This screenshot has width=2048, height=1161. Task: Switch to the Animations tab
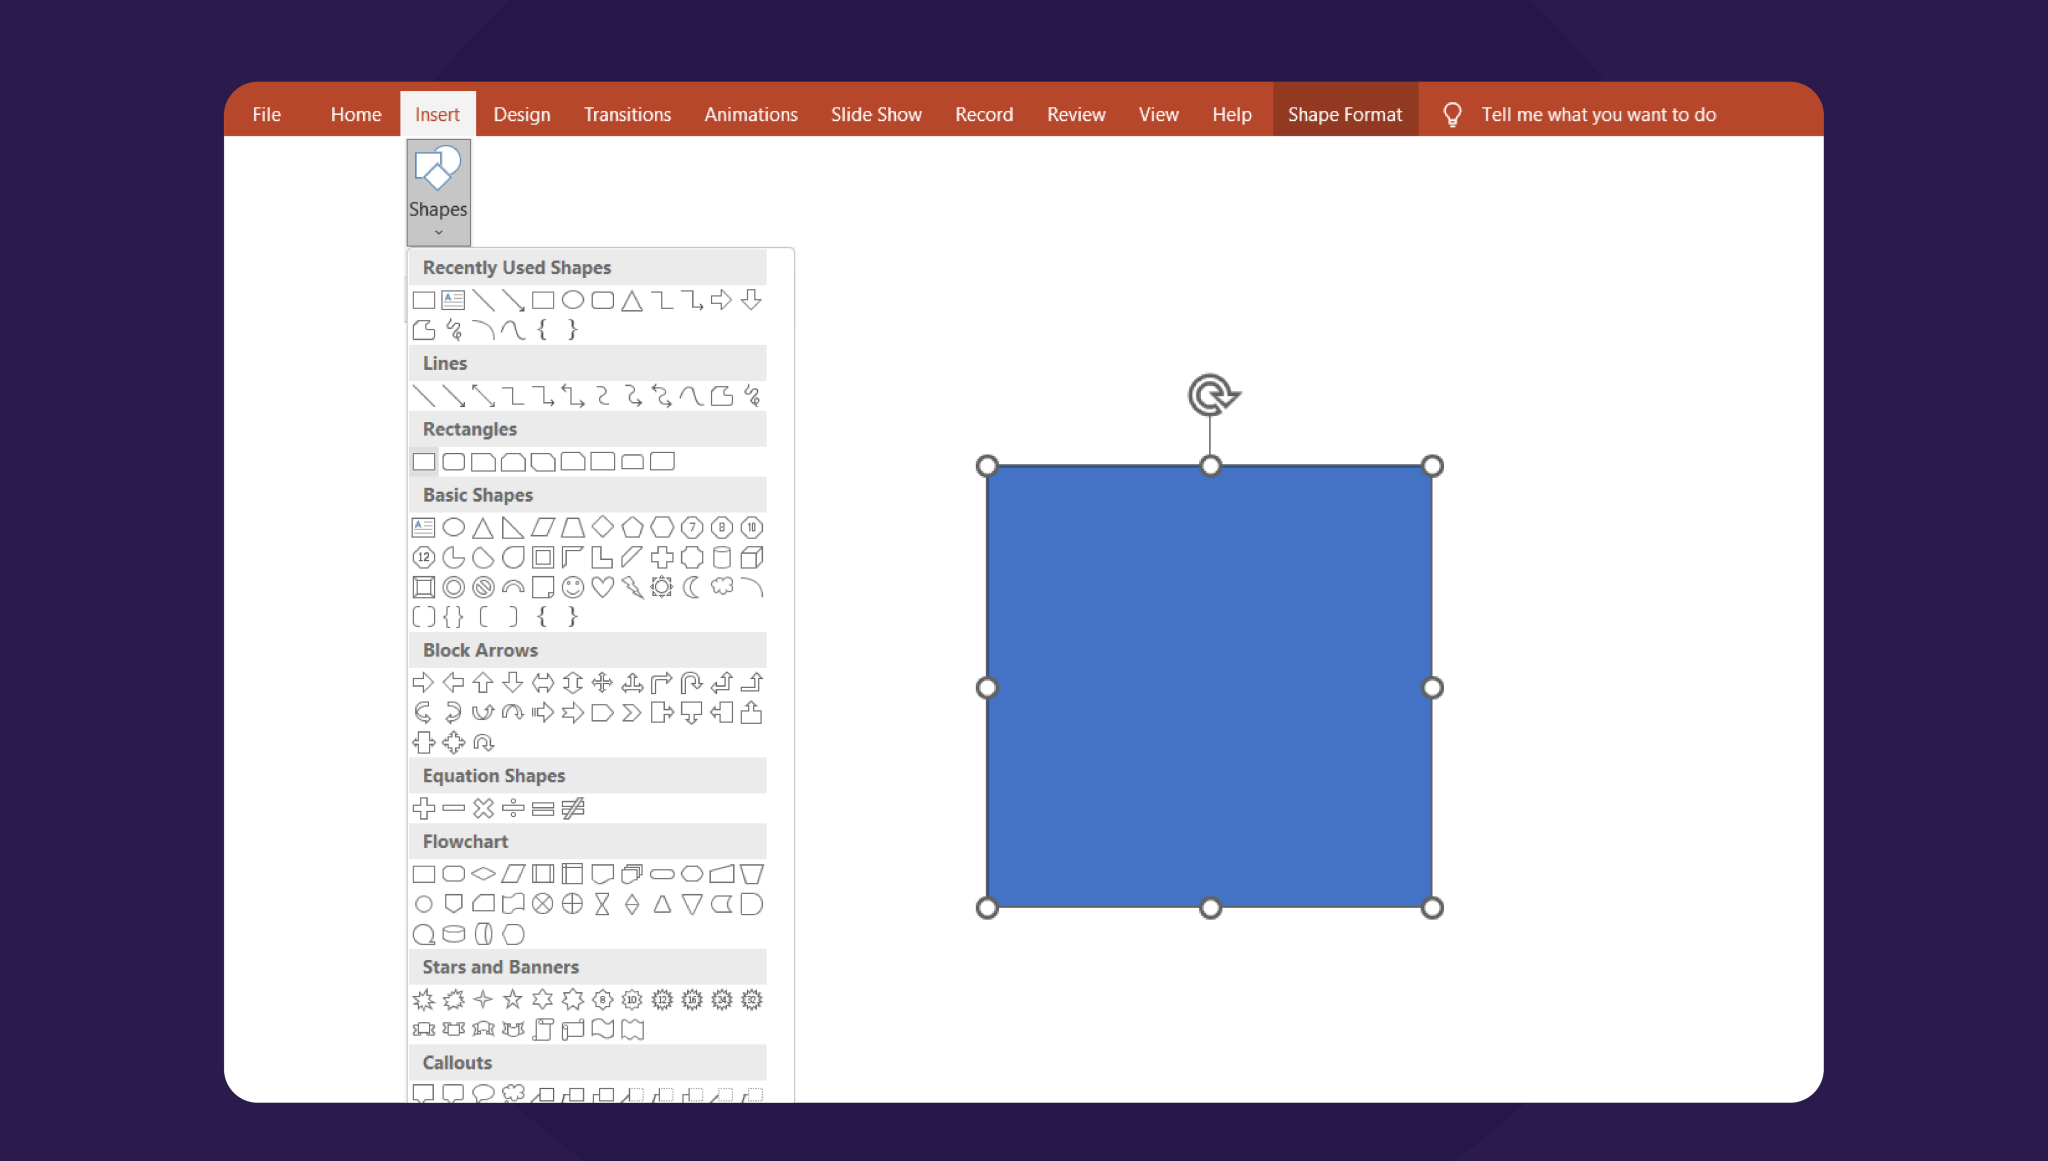pyautogui.click(x=750, y=114)
